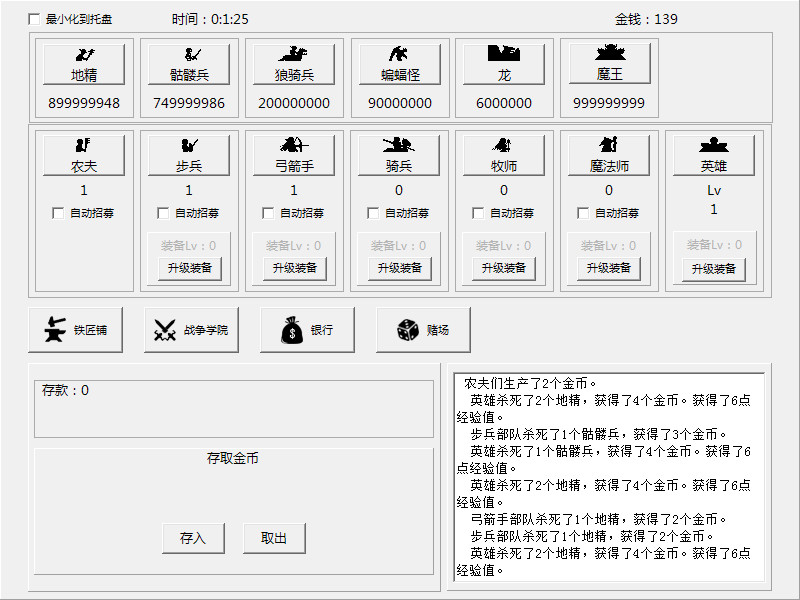Click bat monster count 90000000
The width and height of the screenshot is (800, 600).
point(400,103)
